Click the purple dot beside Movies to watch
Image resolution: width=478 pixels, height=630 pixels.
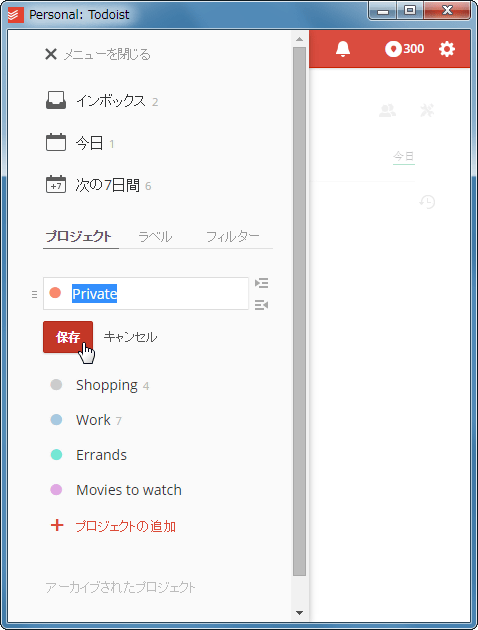pos(56,490)
